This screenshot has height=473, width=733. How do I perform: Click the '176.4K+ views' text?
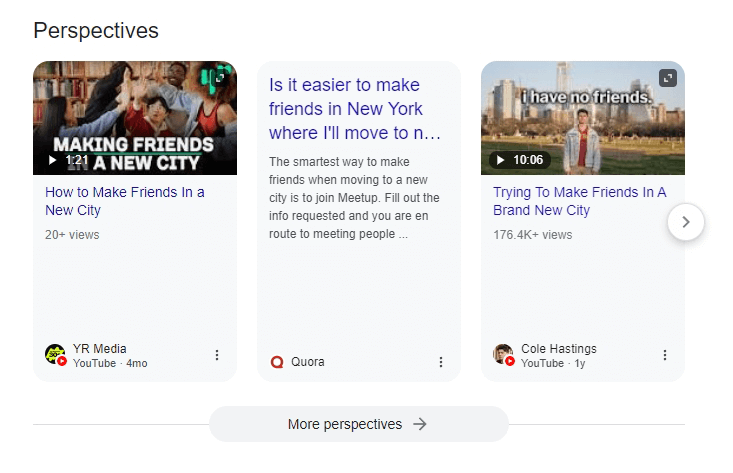click(x=532, y=235)
